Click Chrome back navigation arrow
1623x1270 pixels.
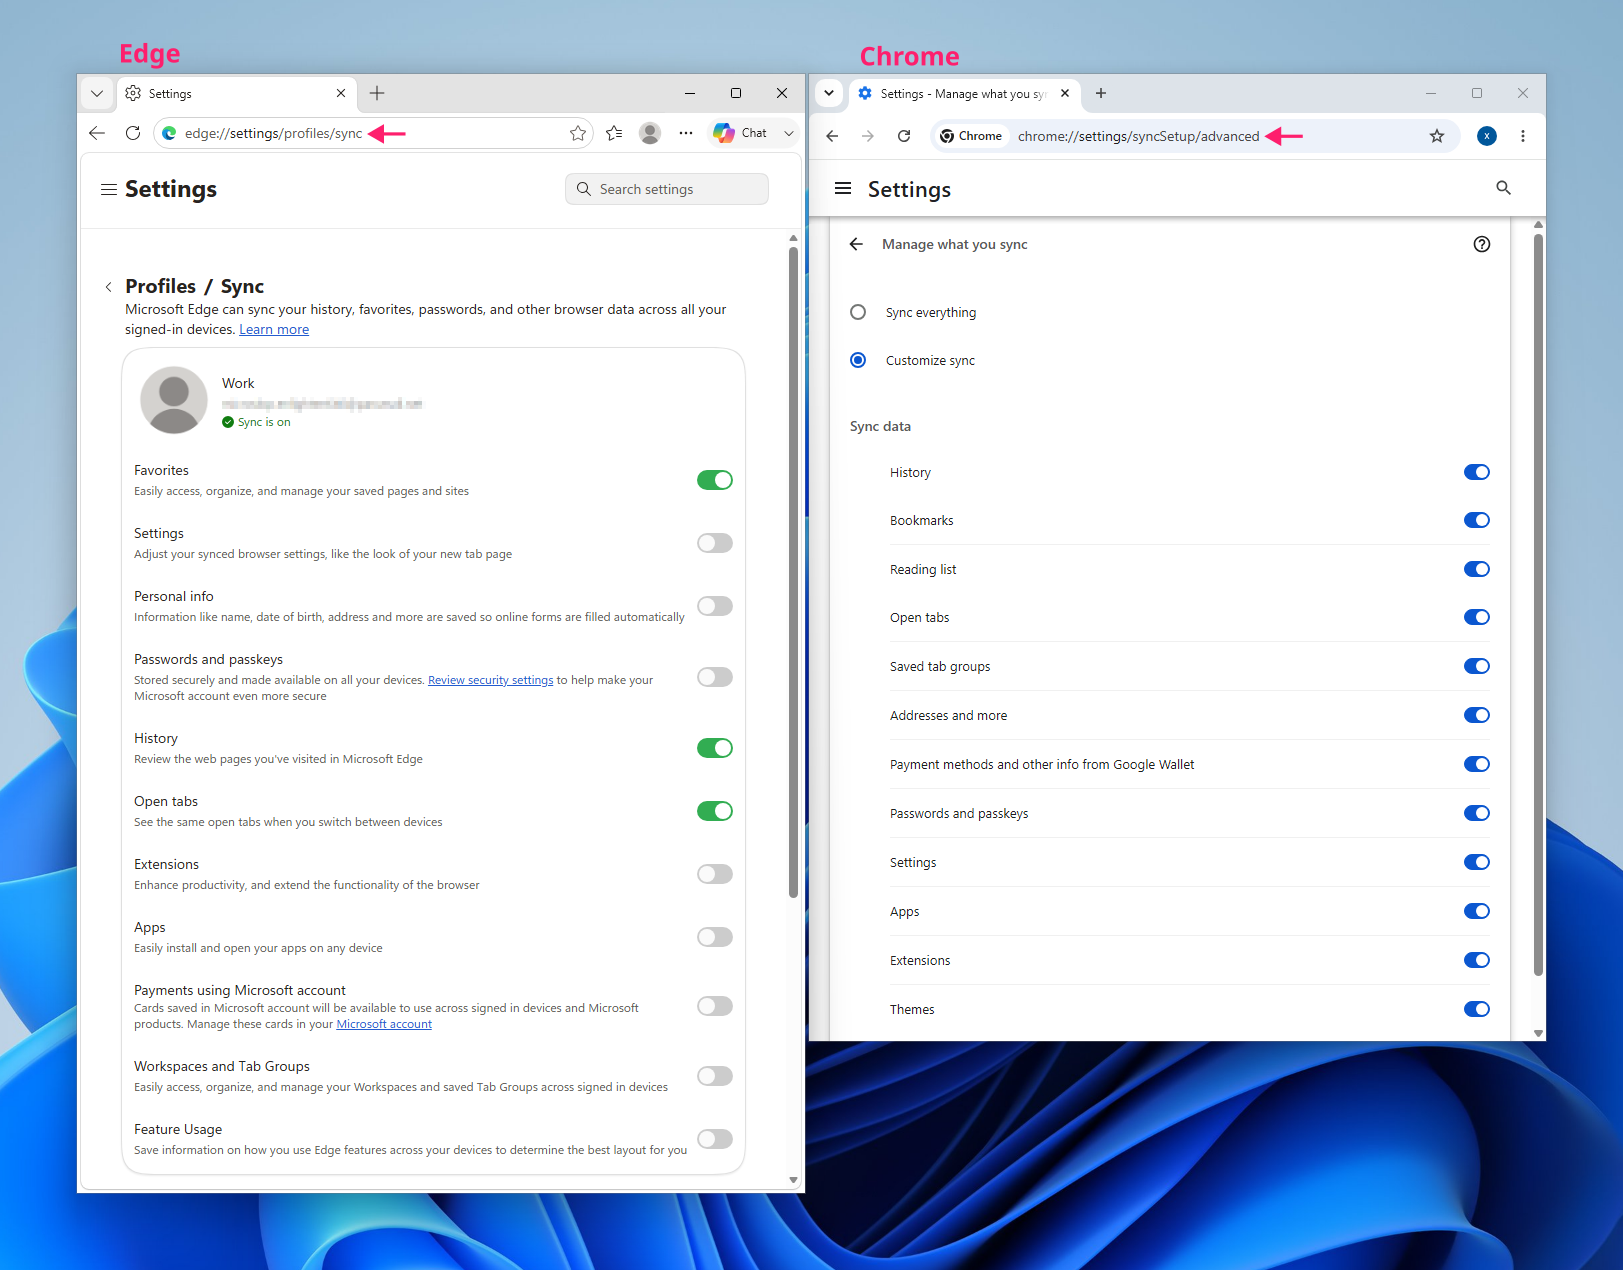832,136
